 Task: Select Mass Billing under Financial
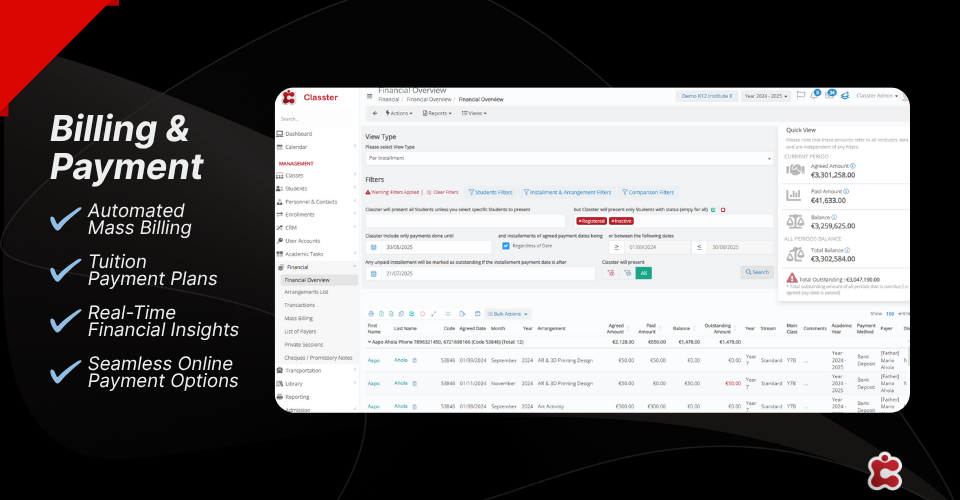pyautogui.click(x=299, y=318)
